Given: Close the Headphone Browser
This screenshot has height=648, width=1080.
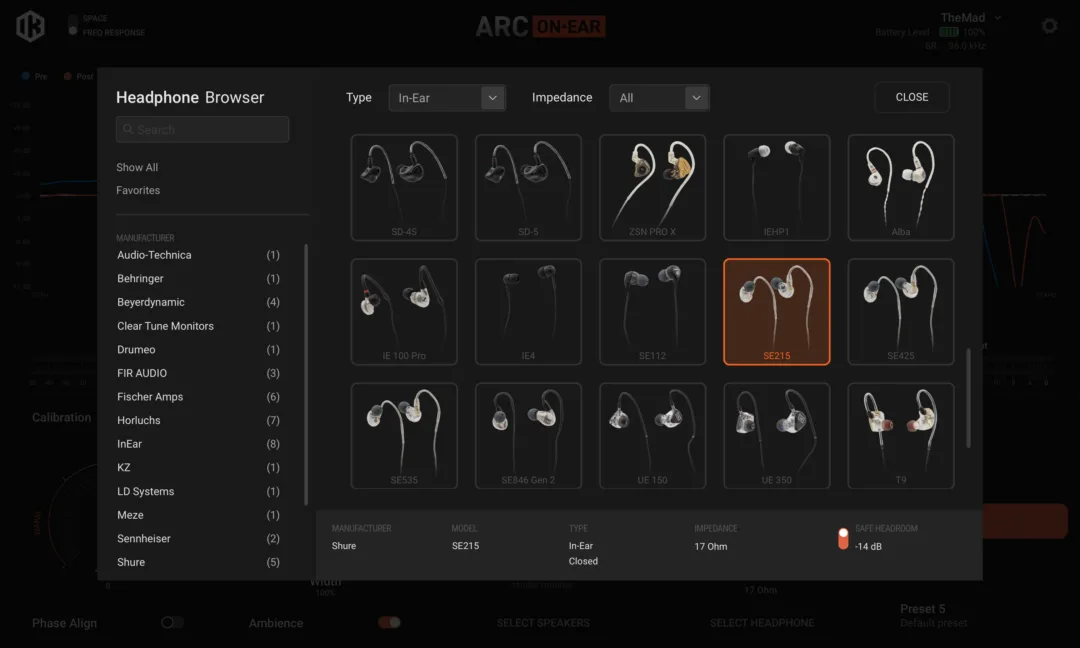Looking at the screenshot, I should click(x=912, y=97).
